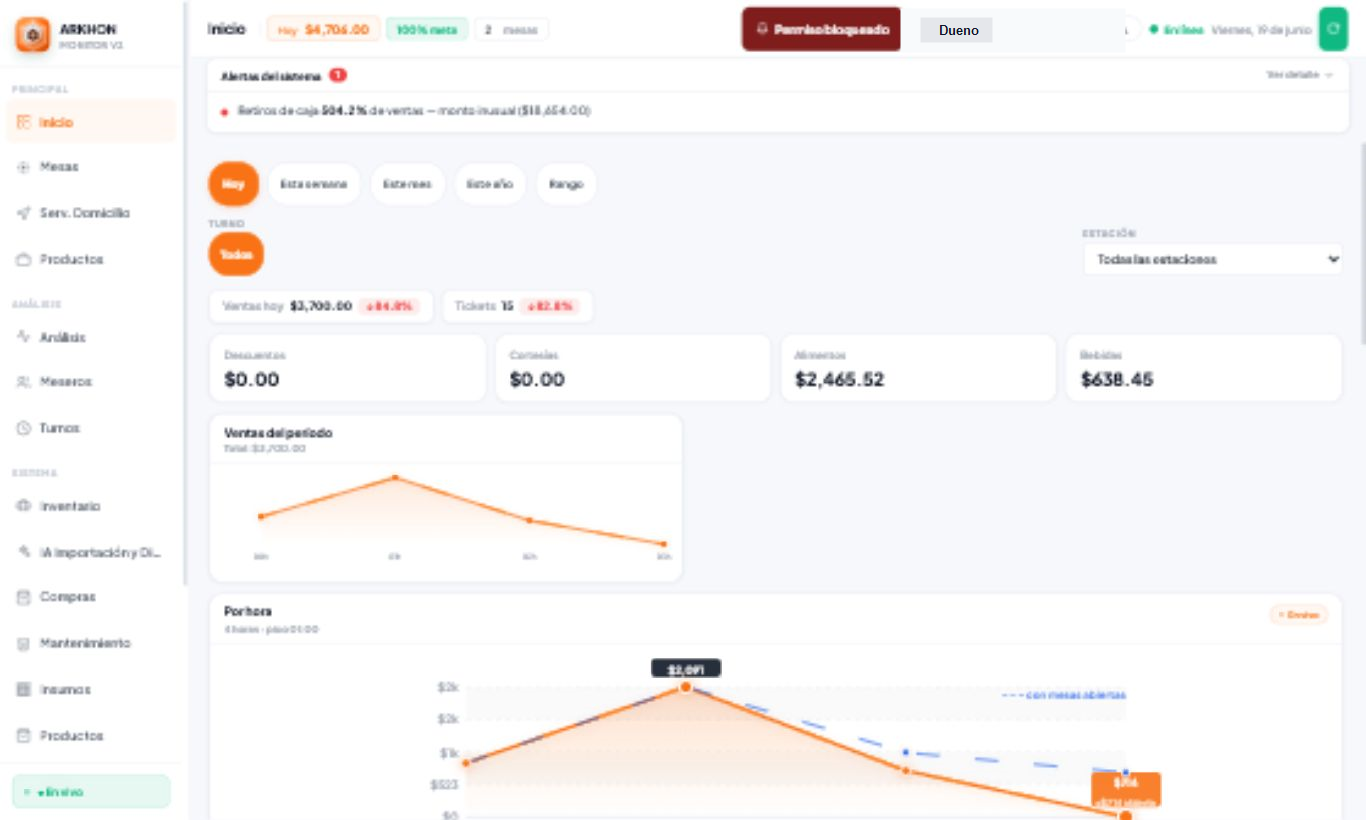Open the Compras page
Image resolution: width=1366 pixels, height=820 pixels.
(x=92, y=597)
